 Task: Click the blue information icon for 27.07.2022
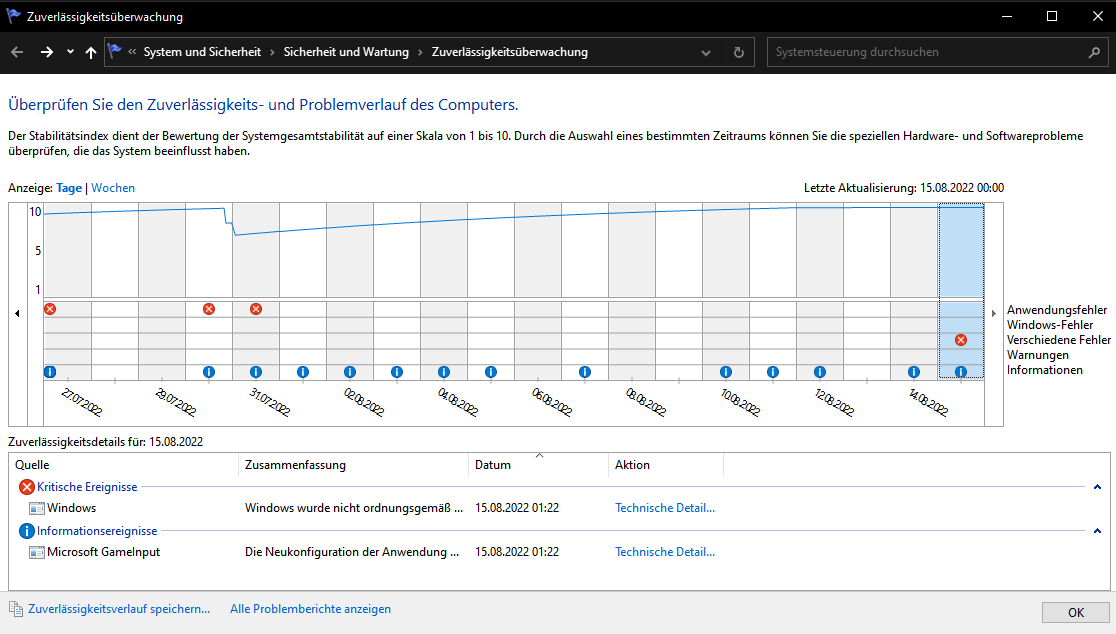tap(50, 371)
